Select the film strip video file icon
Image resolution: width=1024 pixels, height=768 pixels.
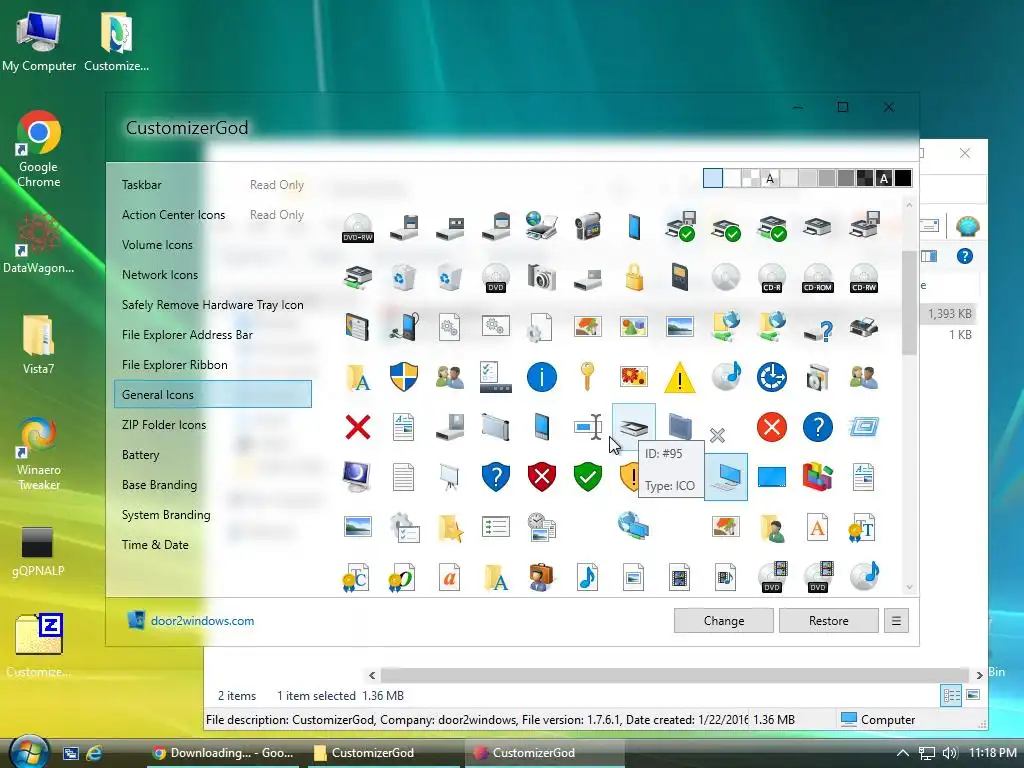[680, 578]
